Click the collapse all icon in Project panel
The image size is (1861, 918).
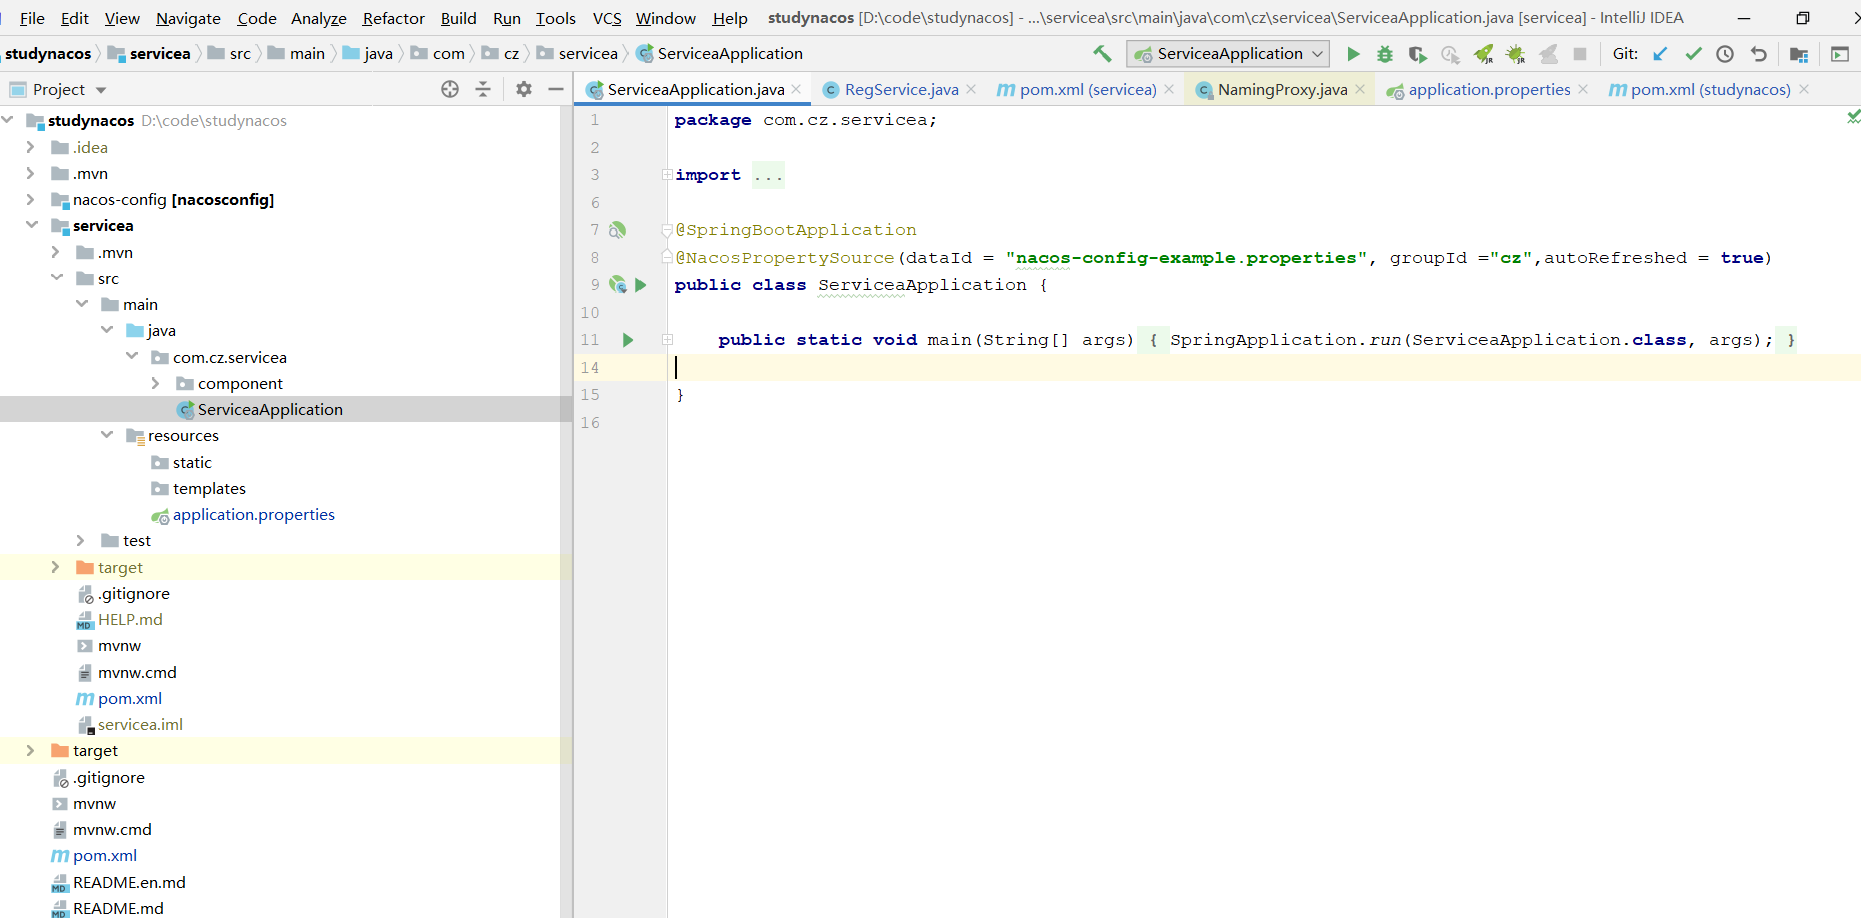click(x=483, y=89)
